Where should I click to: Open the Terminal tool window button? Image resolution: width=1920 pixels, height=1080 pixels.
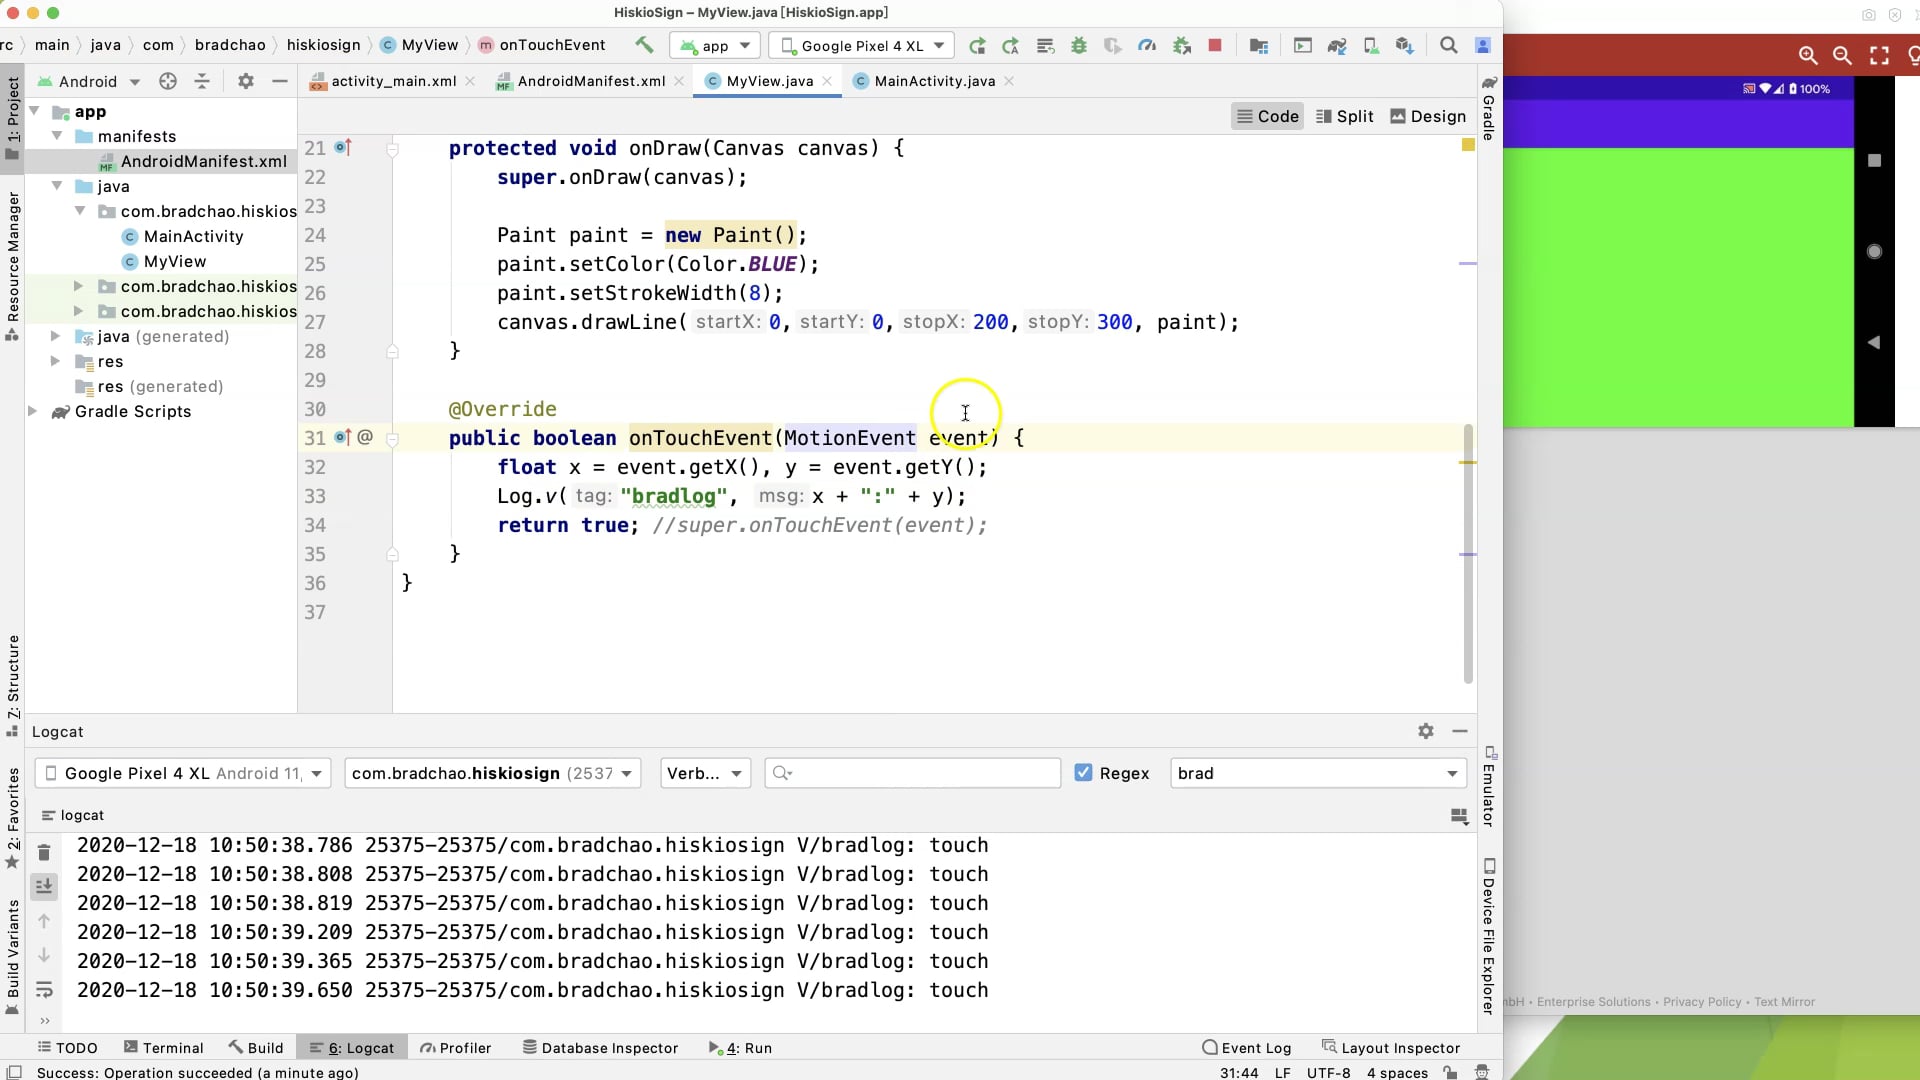tap(163, 1047)
